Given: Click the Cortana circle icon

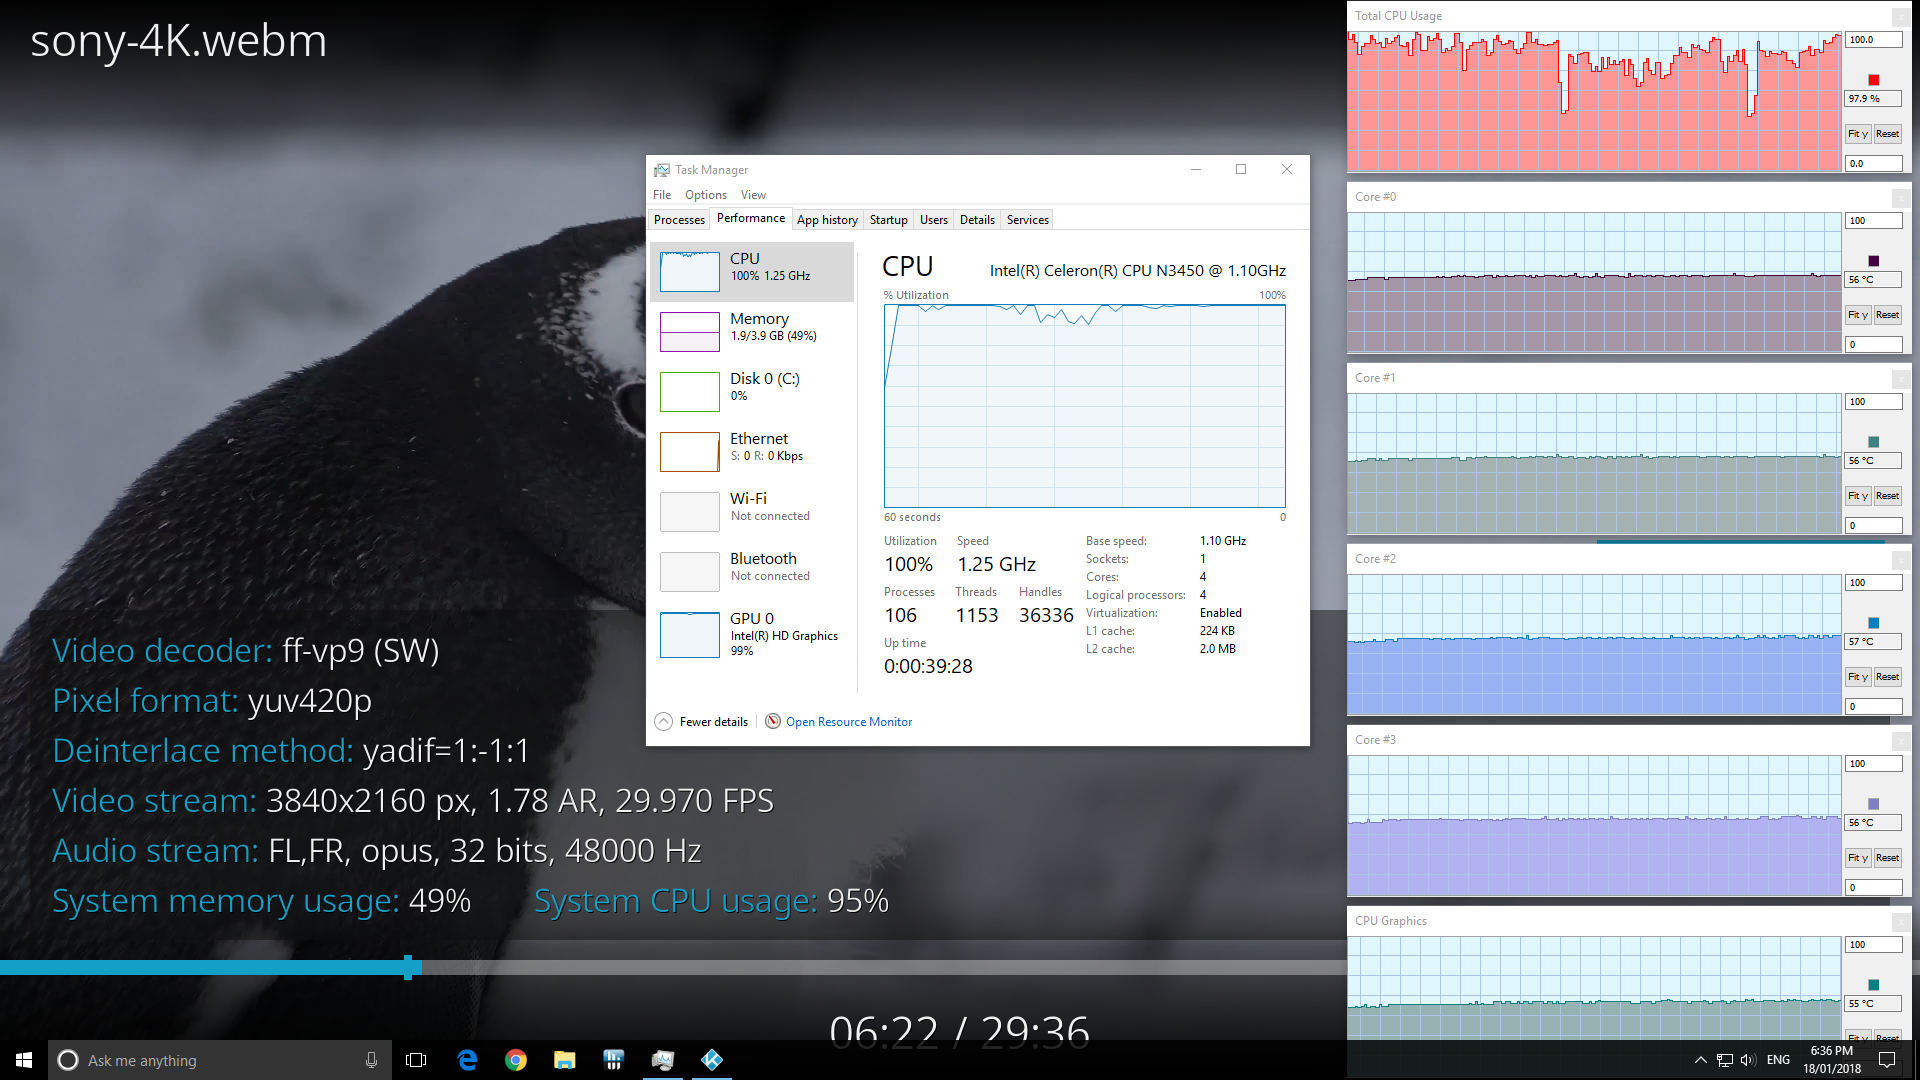Looking at the screenshot, I should (x=68, y=1060).
